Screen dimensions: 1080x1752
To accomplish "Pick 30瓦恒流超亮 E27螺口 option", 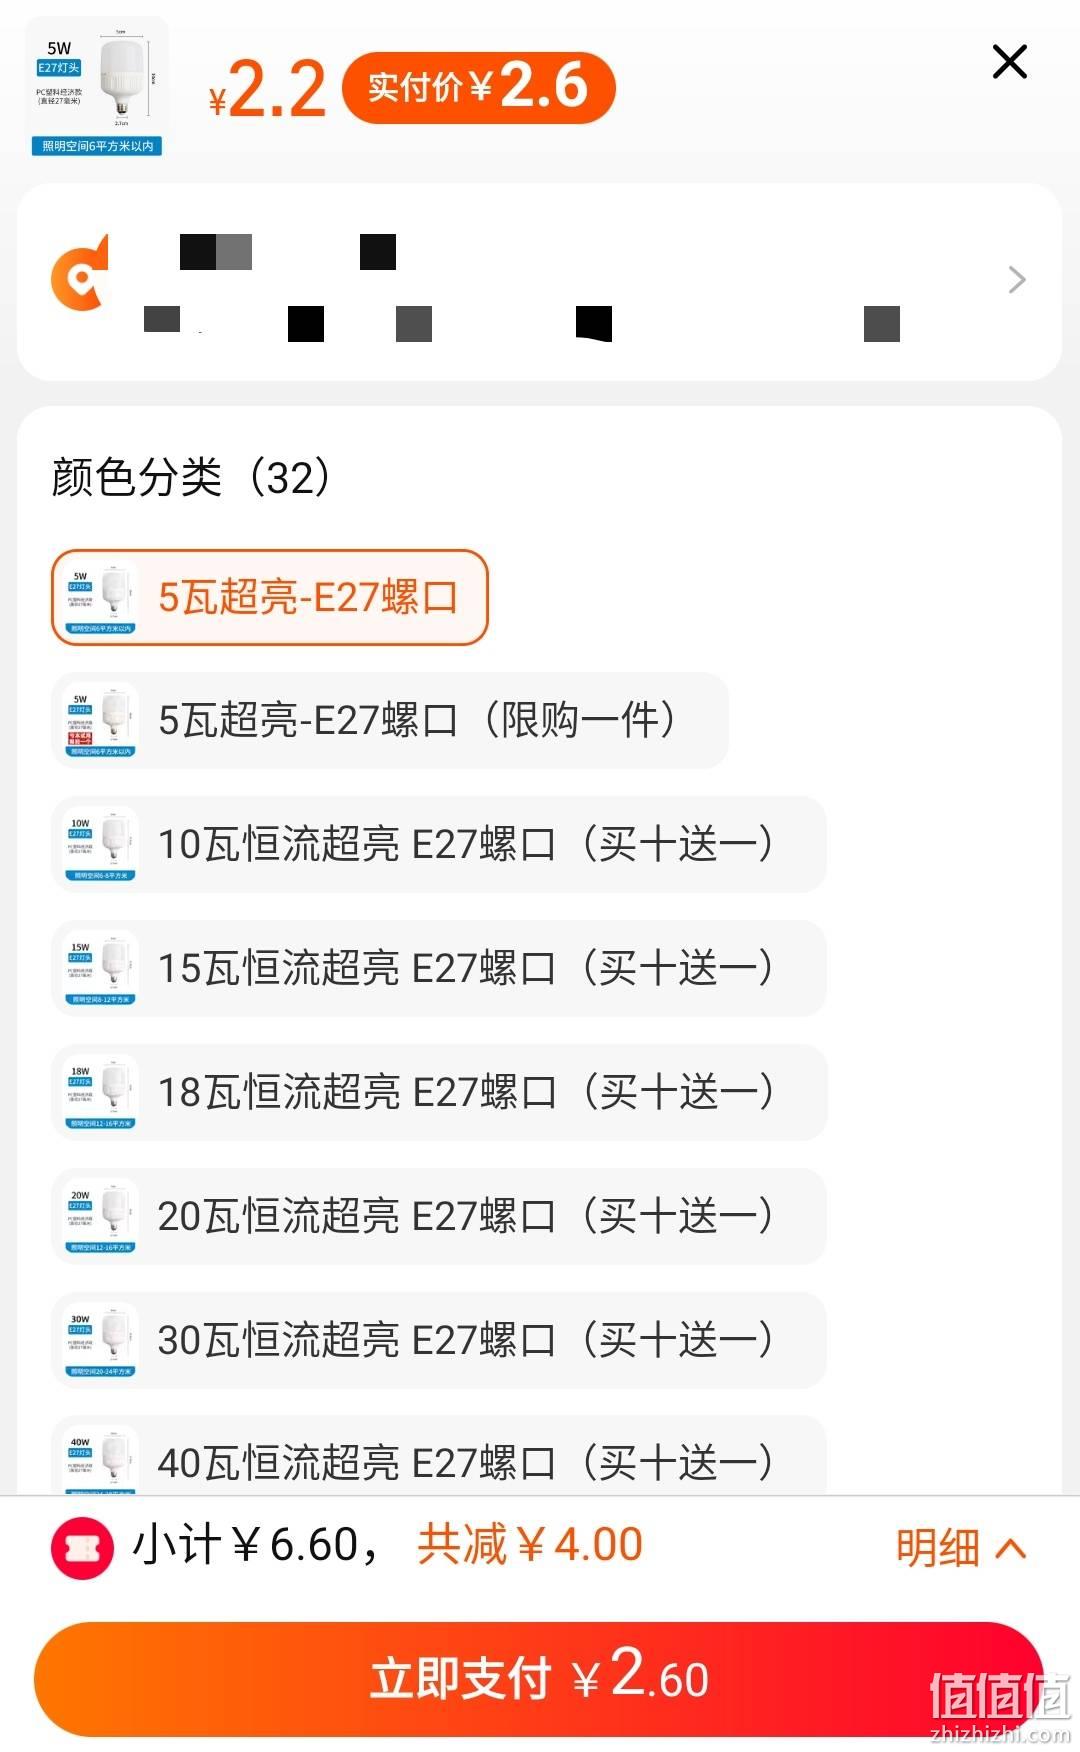I will (439, 1340).
